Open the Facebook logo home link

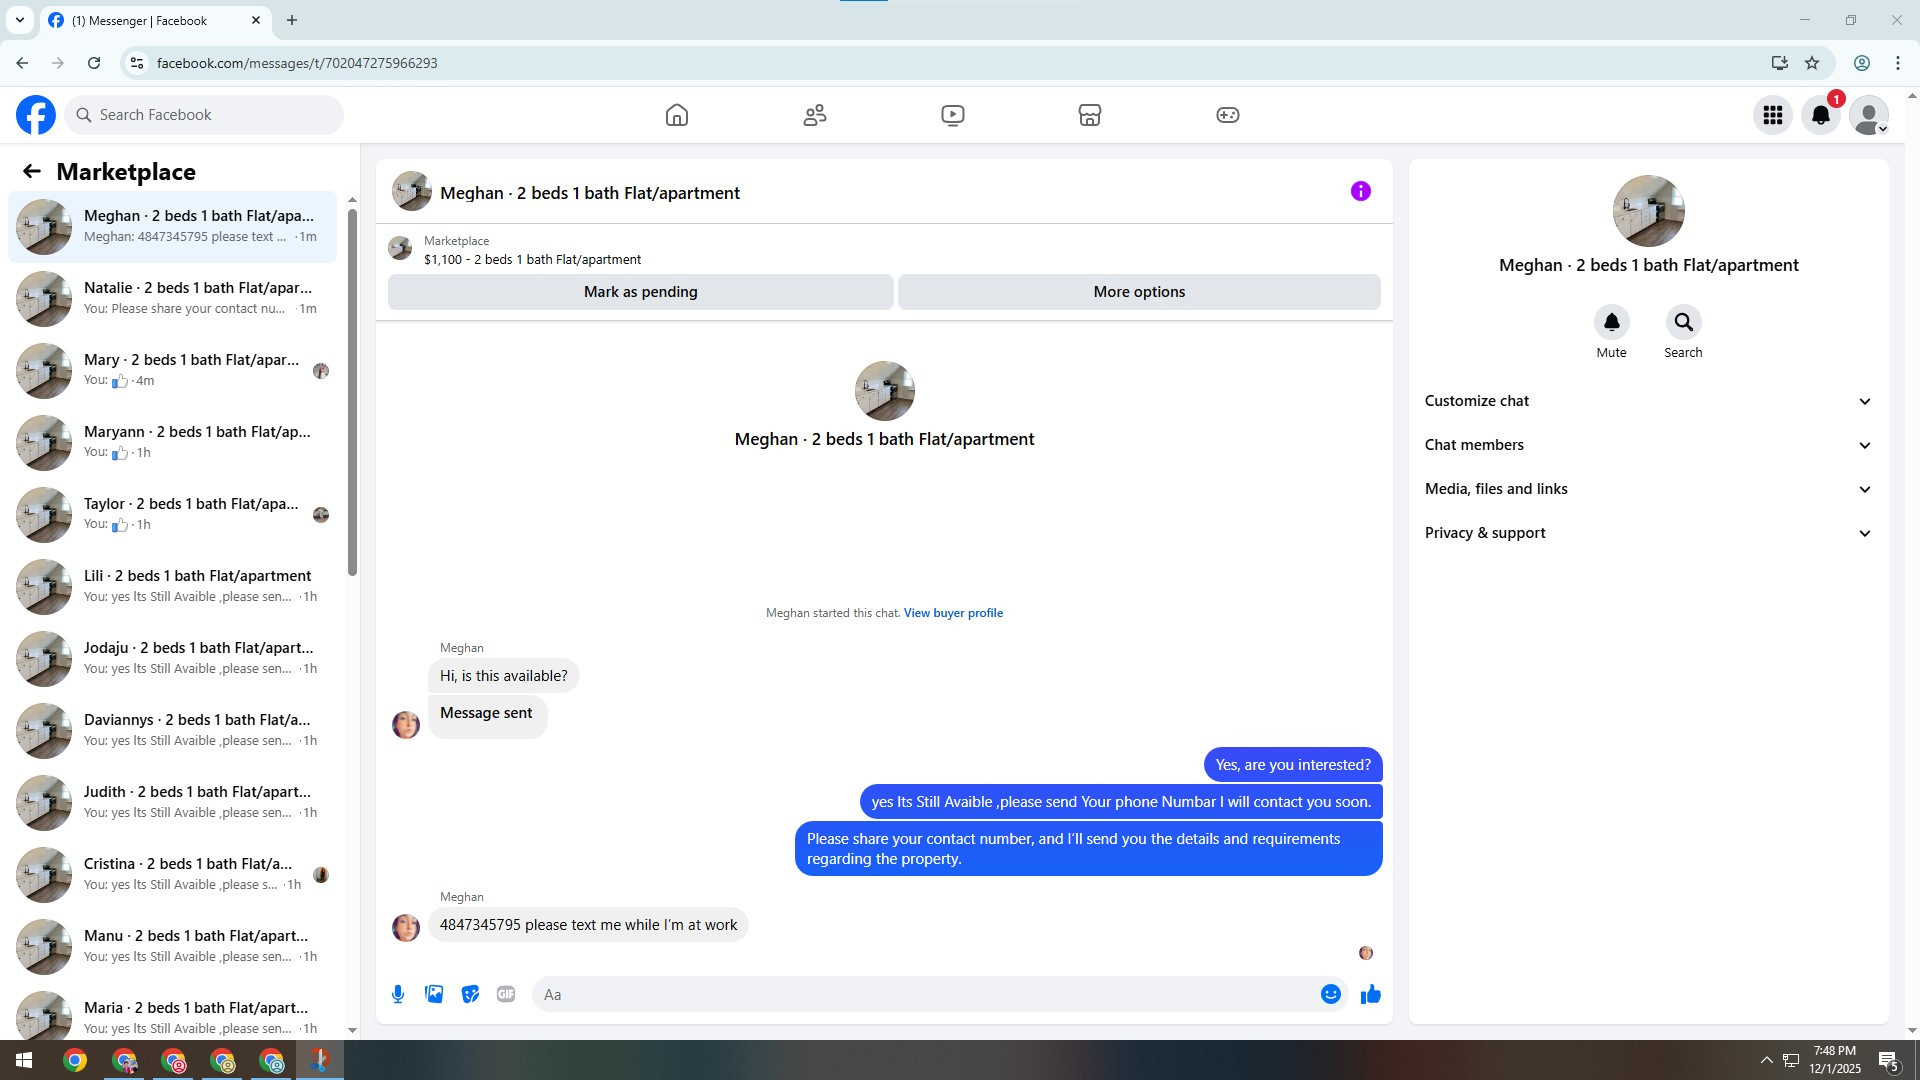(36, 115)
